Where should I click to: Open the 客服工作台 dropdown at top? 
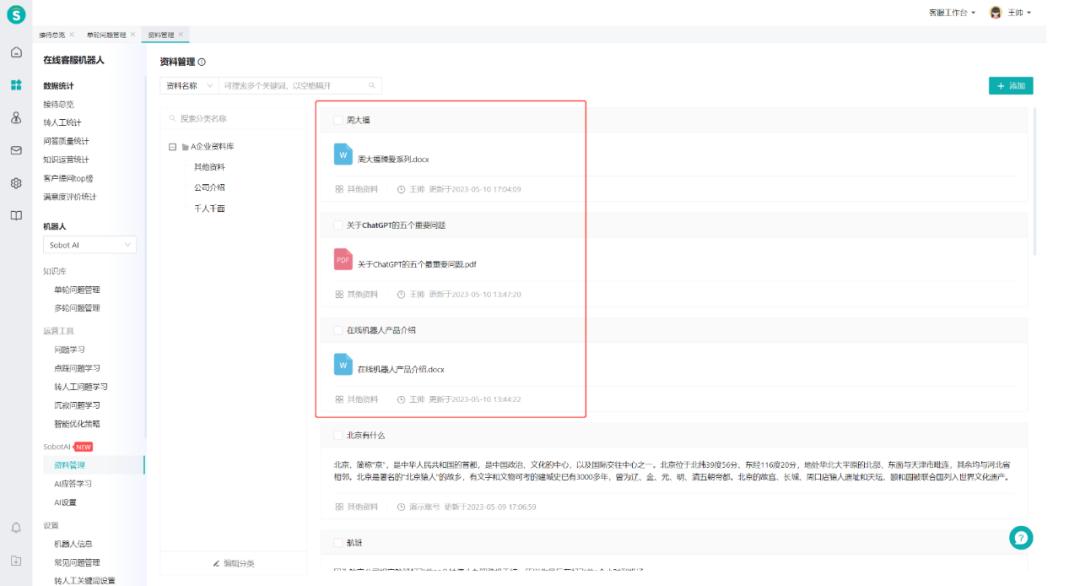click(952, 12)
